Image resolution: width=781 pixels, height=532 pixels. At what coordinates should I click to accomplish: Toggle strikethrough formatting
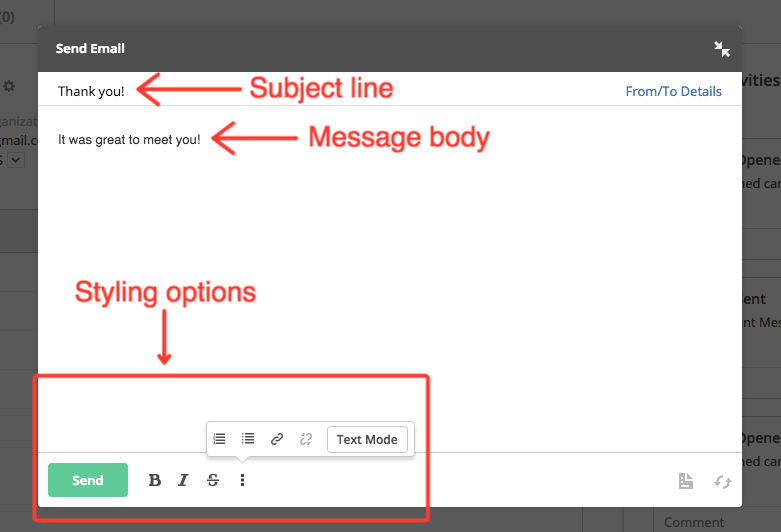pos(212,480)
